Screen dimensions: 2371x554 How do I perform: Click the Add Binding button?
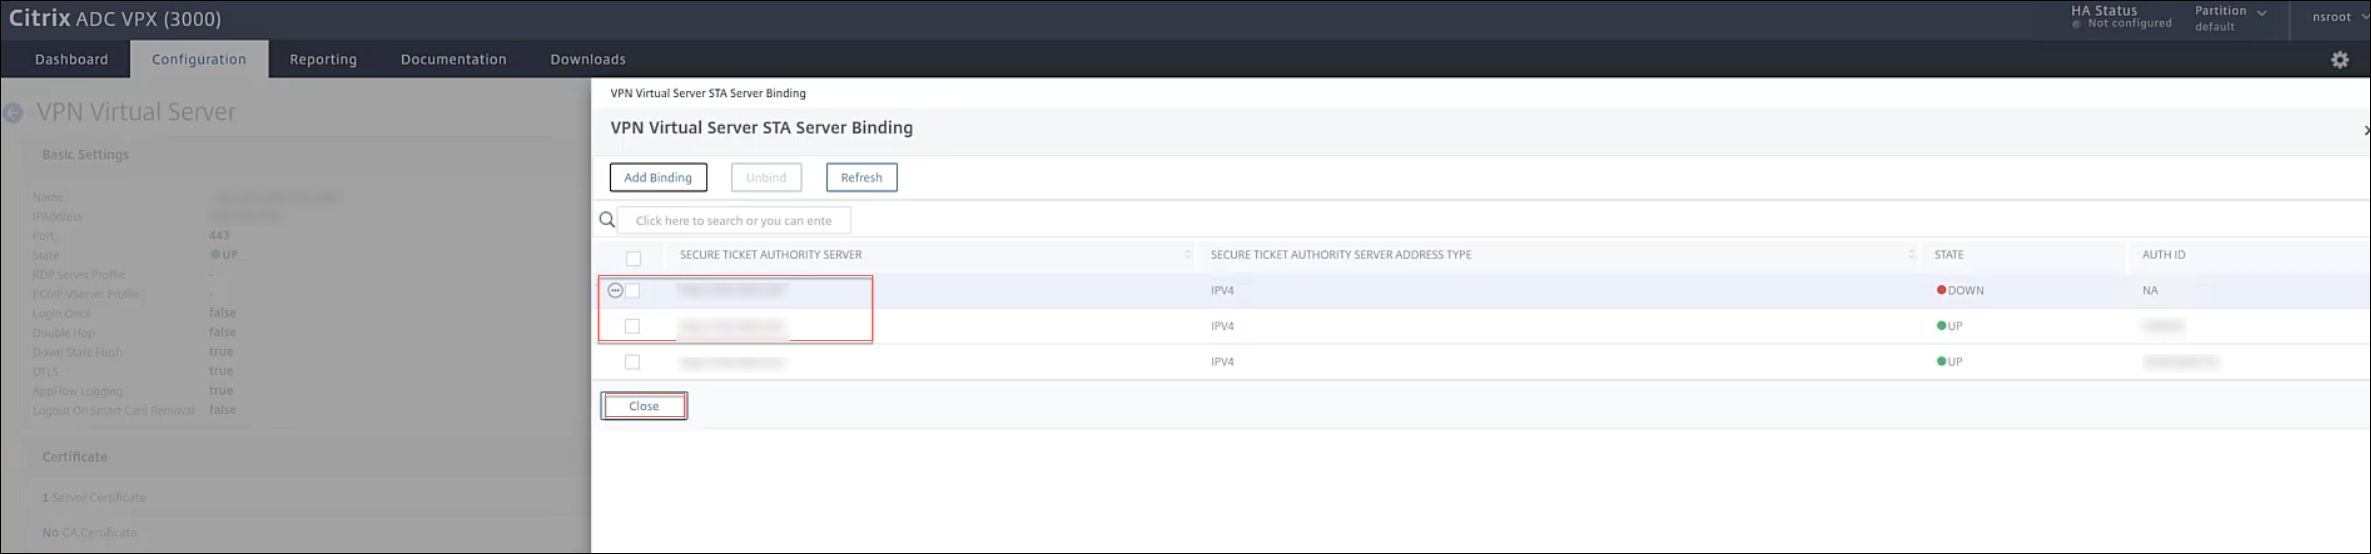[658, 178]
